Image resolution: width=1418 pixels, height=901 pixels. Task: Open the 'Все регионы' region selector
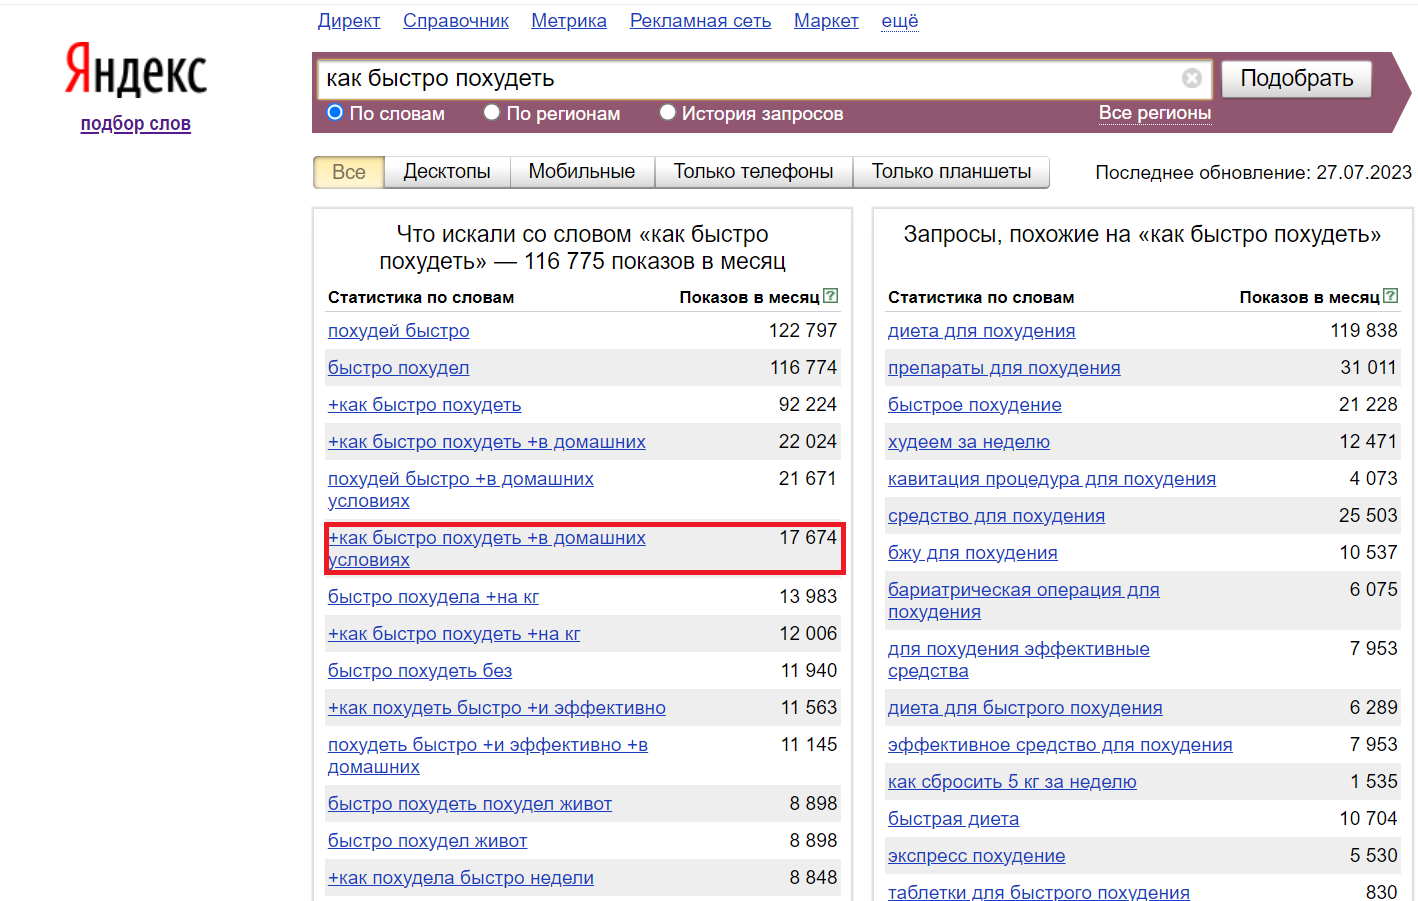1155,113
